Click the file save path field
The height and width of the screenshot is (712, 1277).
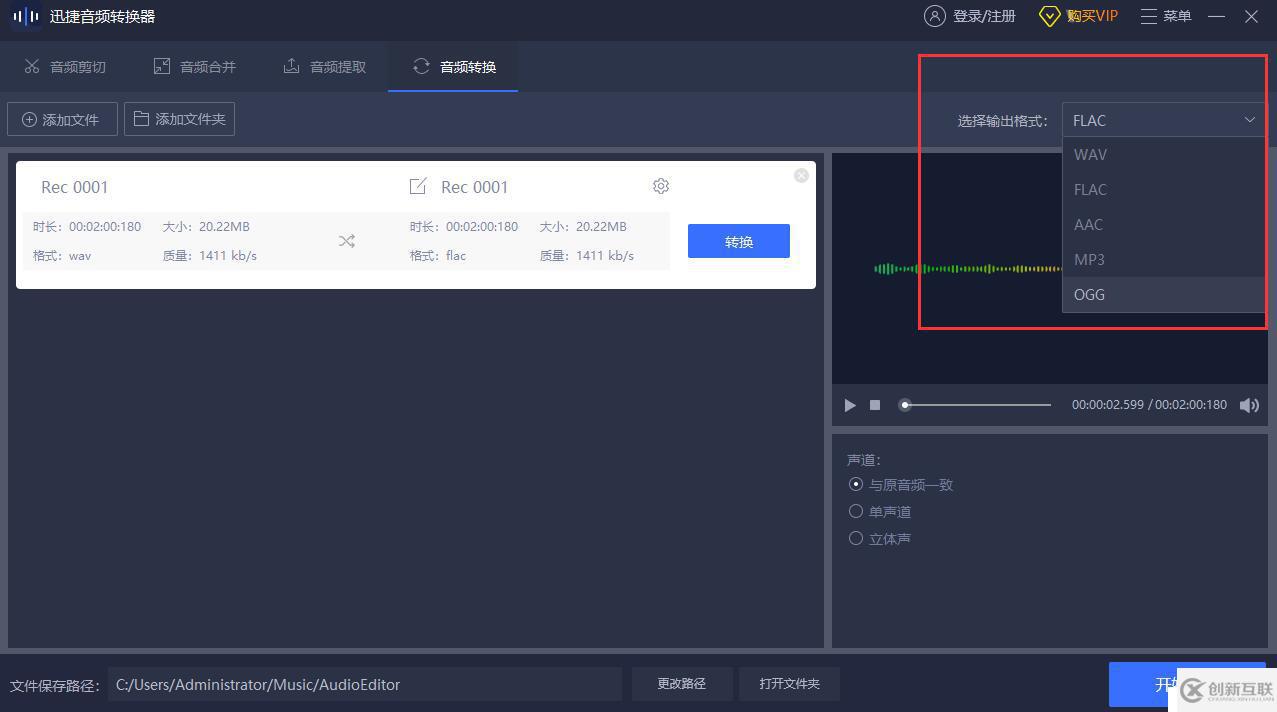coord(365,685)
